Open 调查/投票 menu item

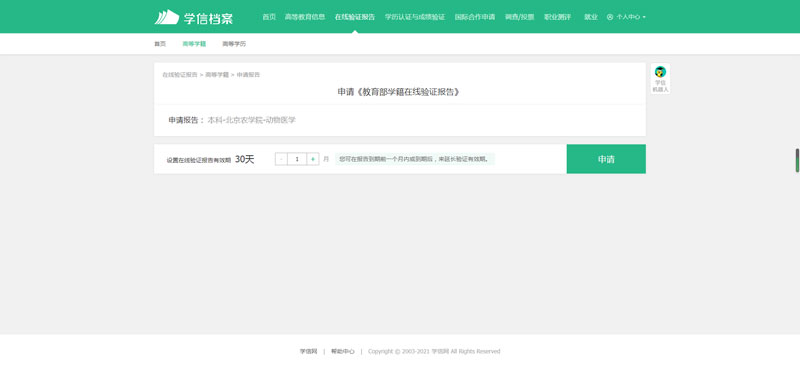pos(519,17)
